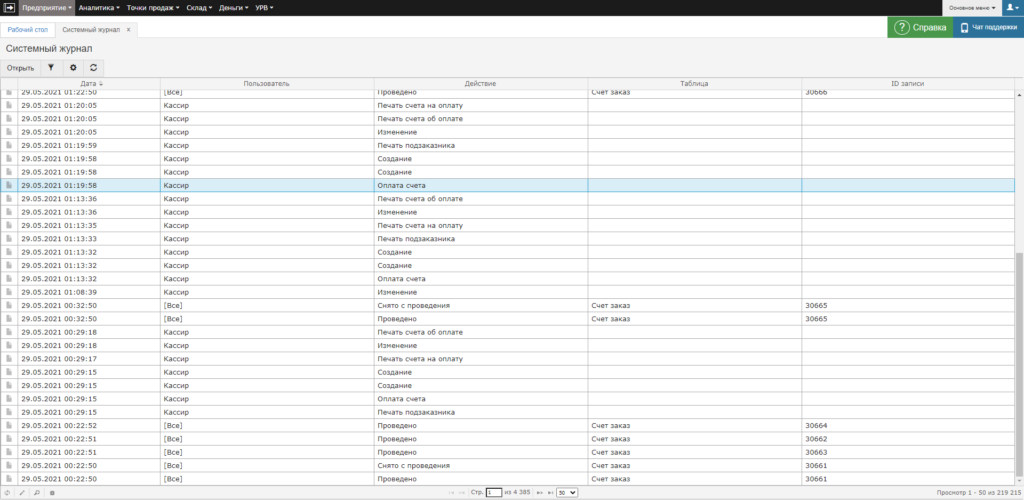Open the rows-per-page 50 selector
Screen dimensions: 1024x500
[567, 493]
